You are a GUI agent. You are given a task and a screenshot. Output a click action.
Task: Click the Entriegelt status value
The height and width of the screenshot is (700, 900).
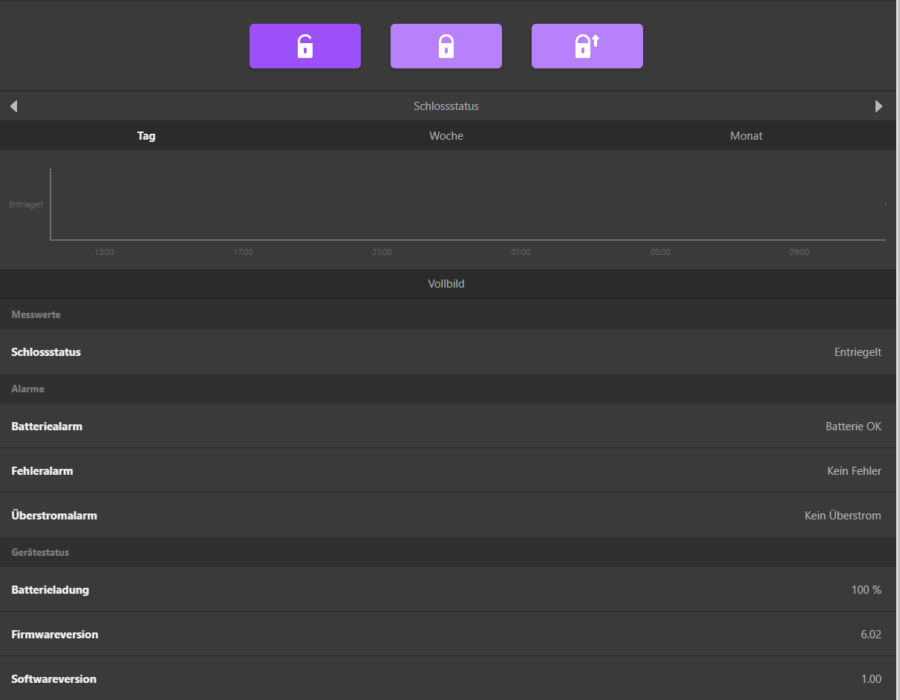point(858,352)
